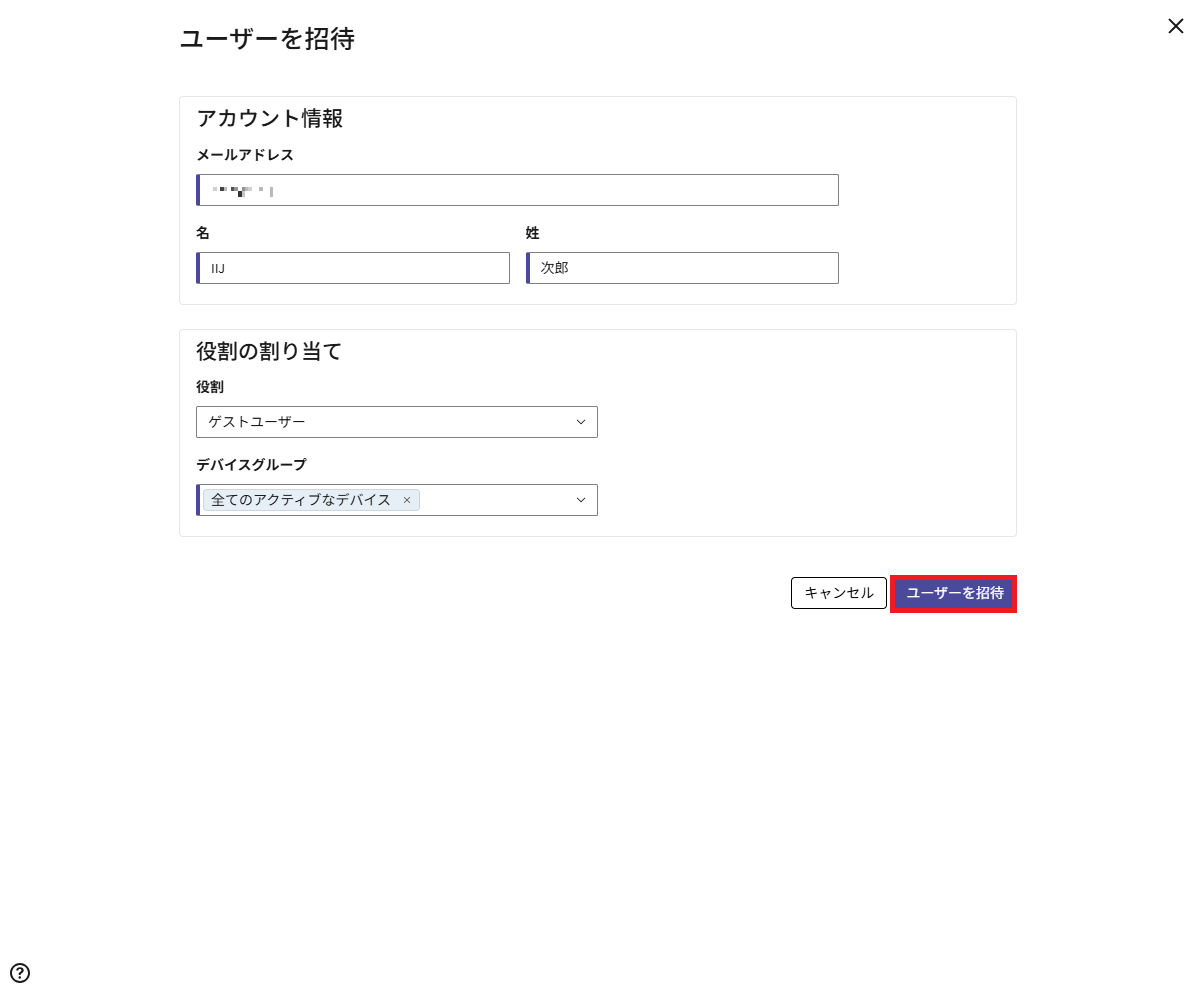Click the アカウント情報 section heading

click(x=270, y=118)
